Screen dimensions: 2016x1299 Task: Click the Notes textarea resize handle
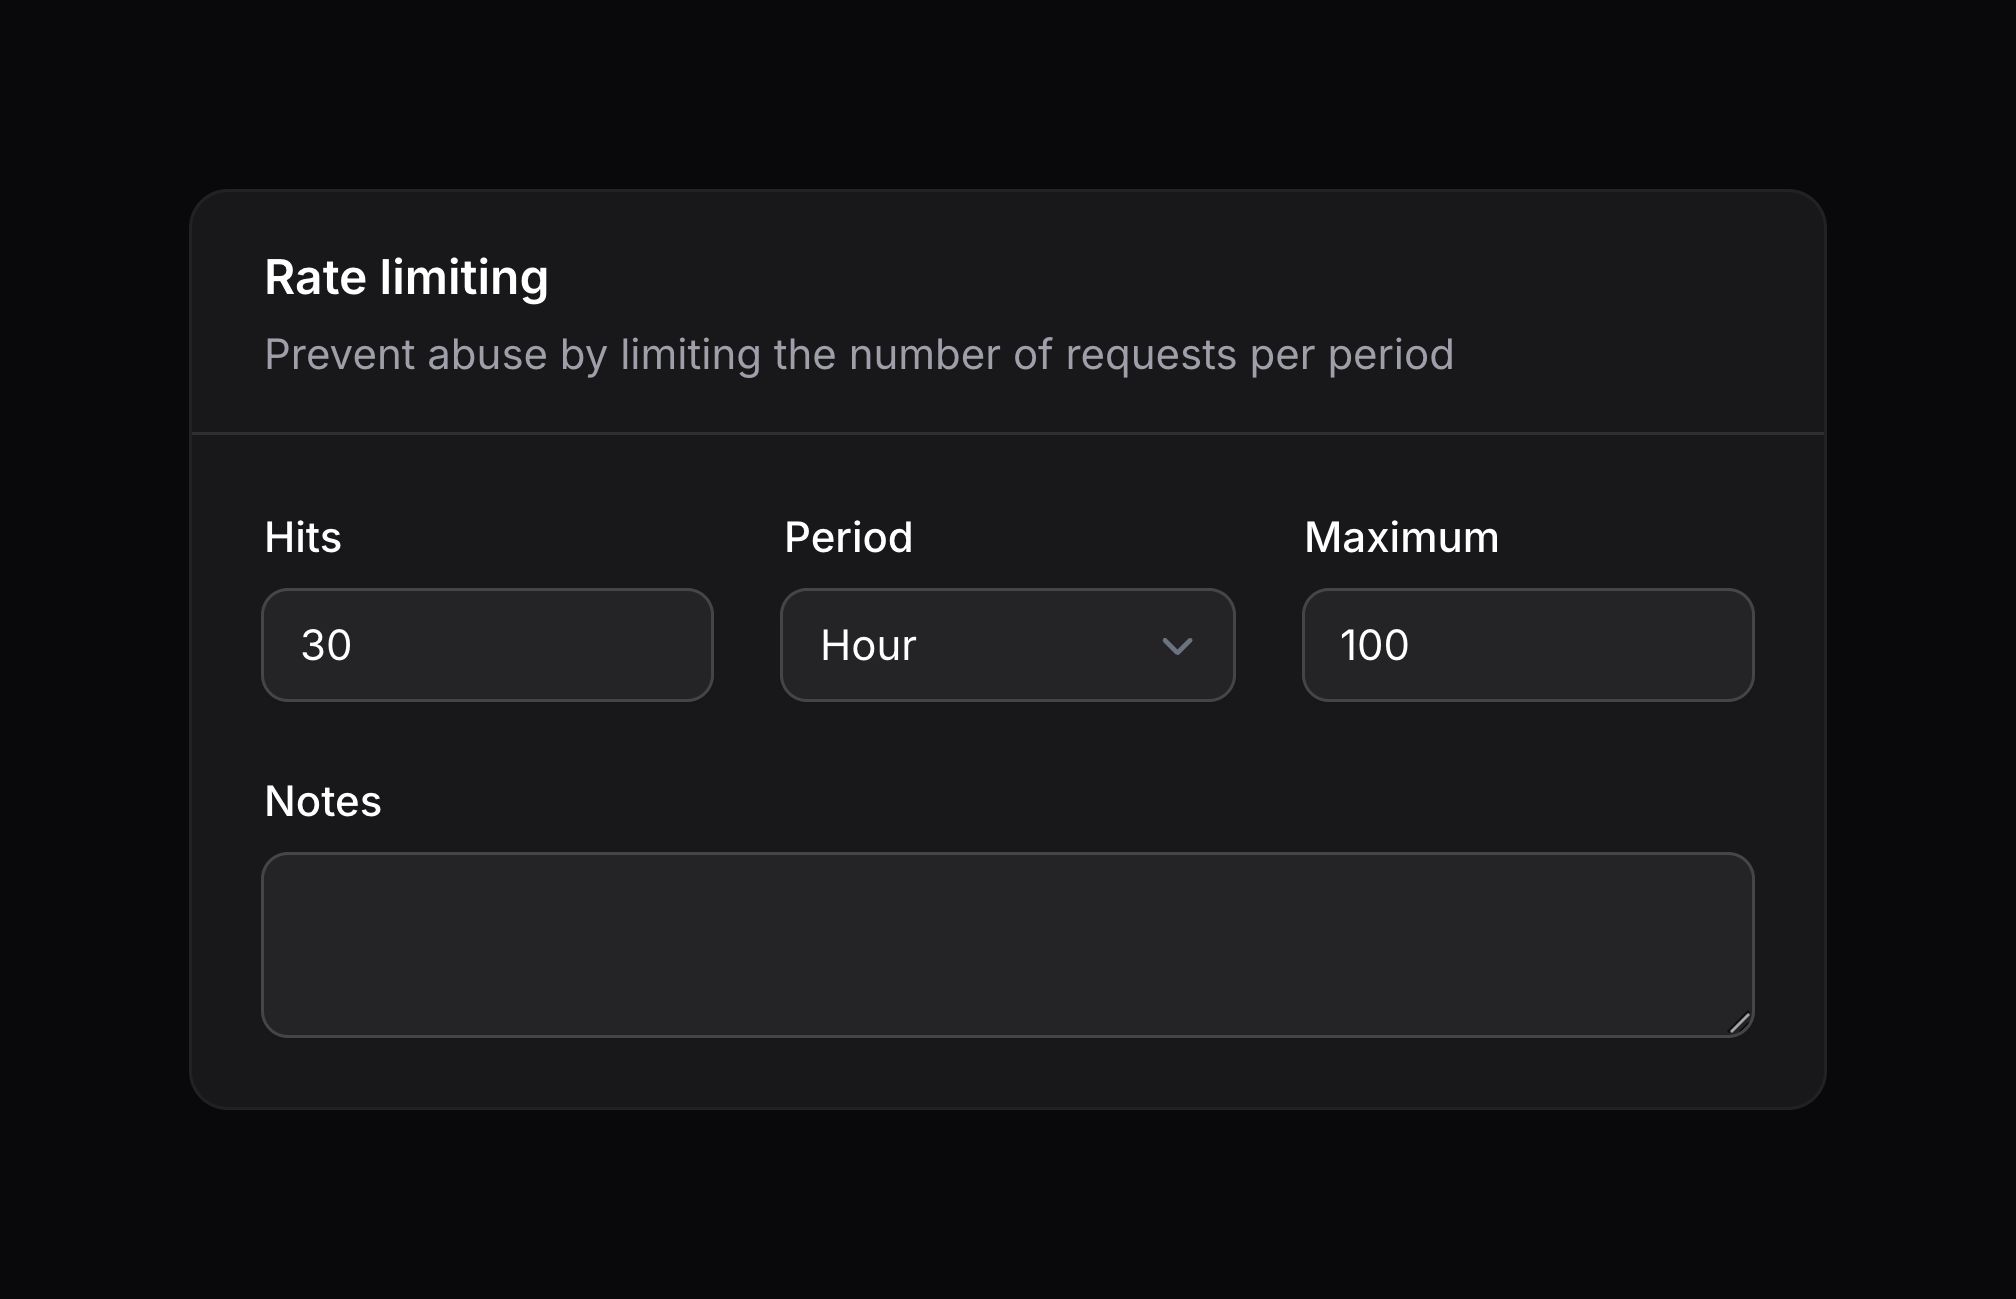tap(1739, 1022)
